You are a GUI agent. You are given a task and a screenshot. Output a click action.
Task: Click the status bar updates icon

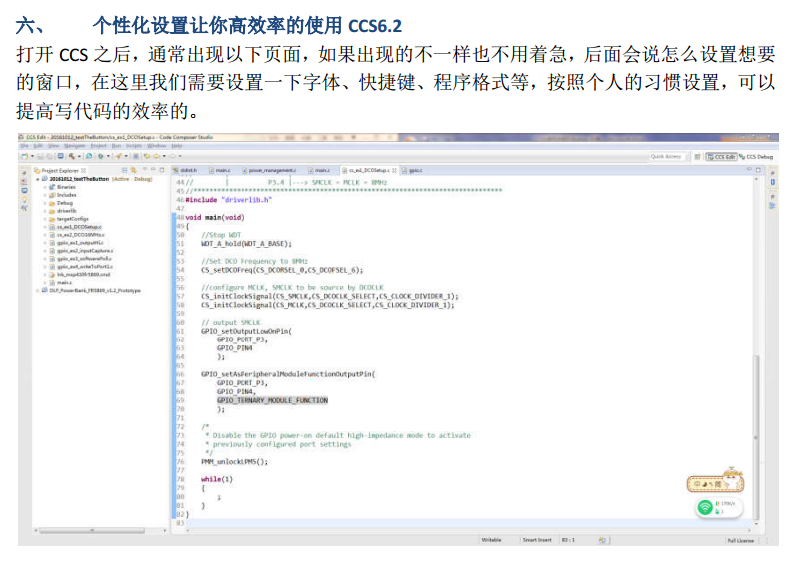[x=602, y=540]
